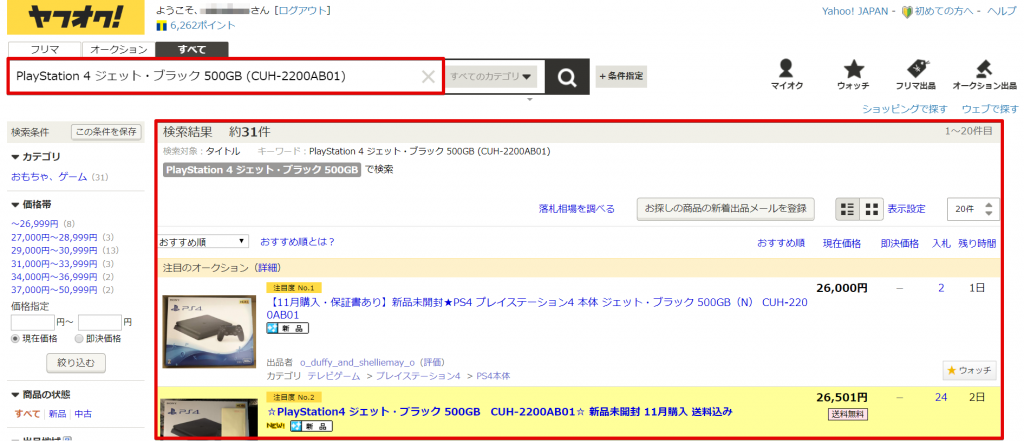This screenshot has width=1024, height=442.
Task: Sort by 入札 column header
Action: point(940,244)
